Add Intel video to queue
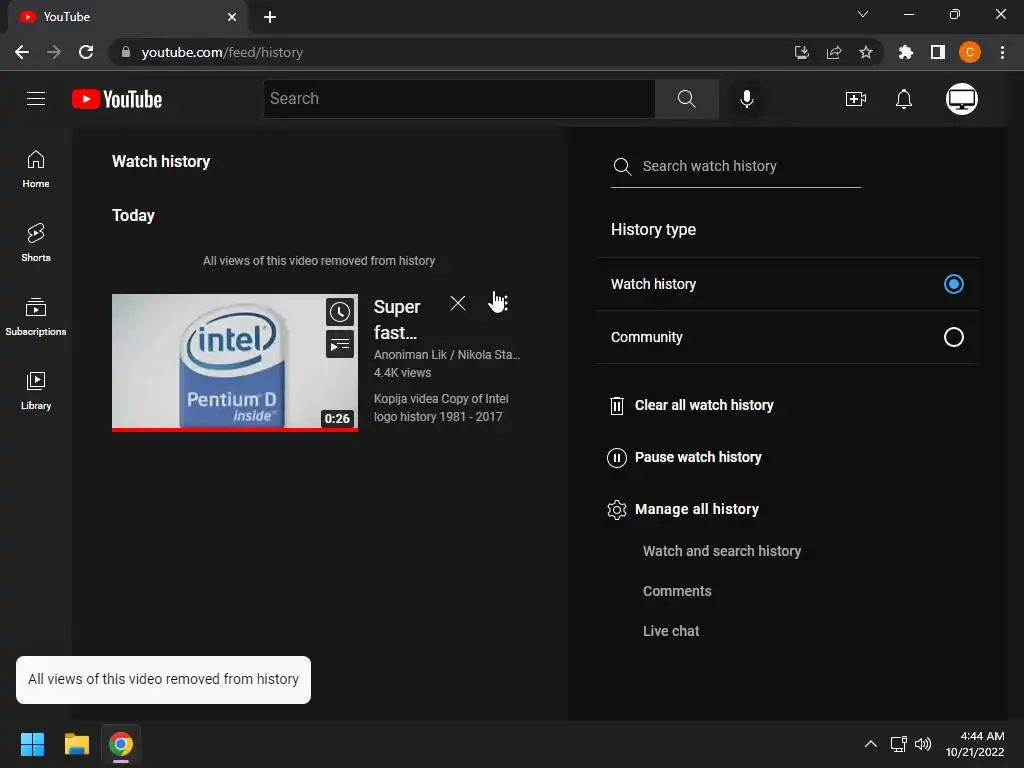1024x768 pixels. pos(340,344)
